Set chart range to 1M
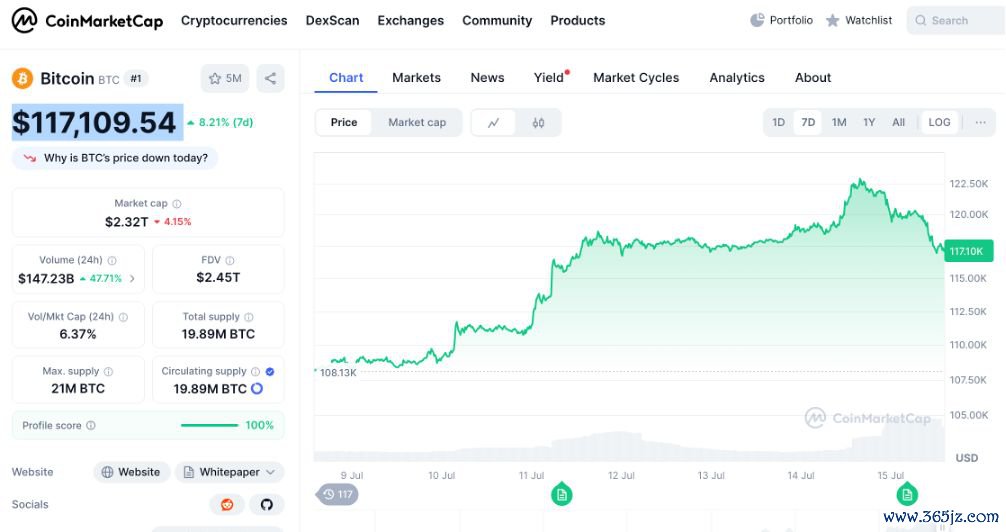 click(839, 123)
